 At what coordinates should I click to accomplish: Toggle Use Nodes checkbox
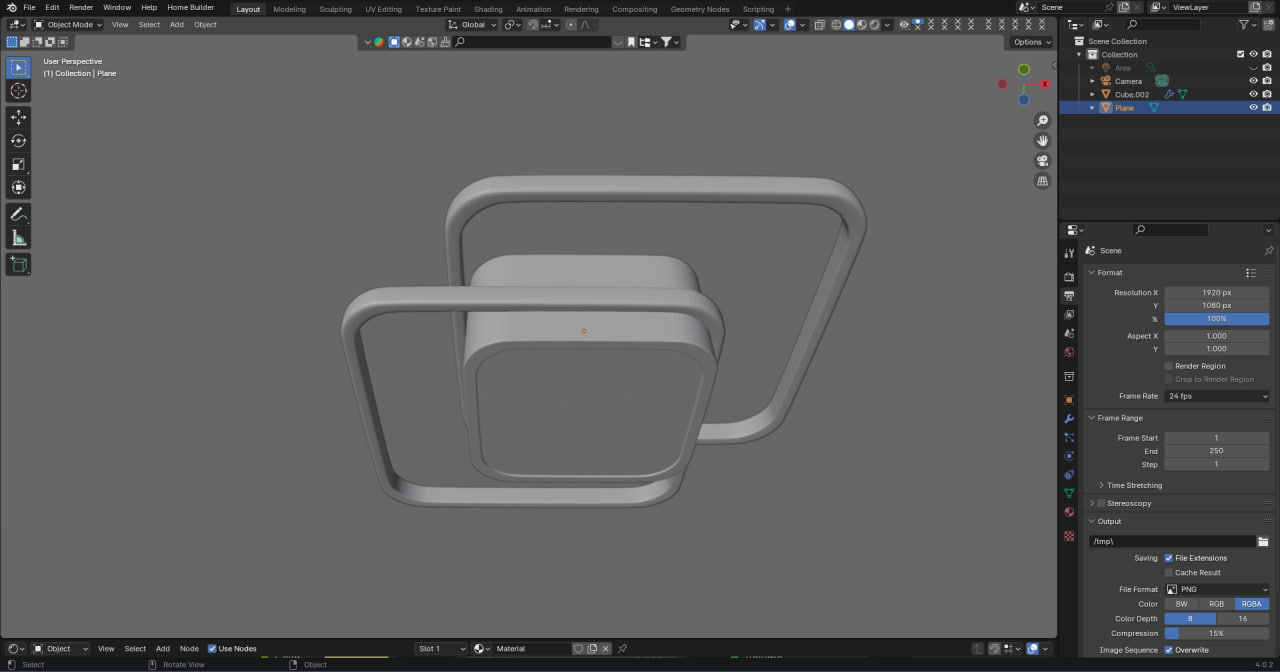212,649
